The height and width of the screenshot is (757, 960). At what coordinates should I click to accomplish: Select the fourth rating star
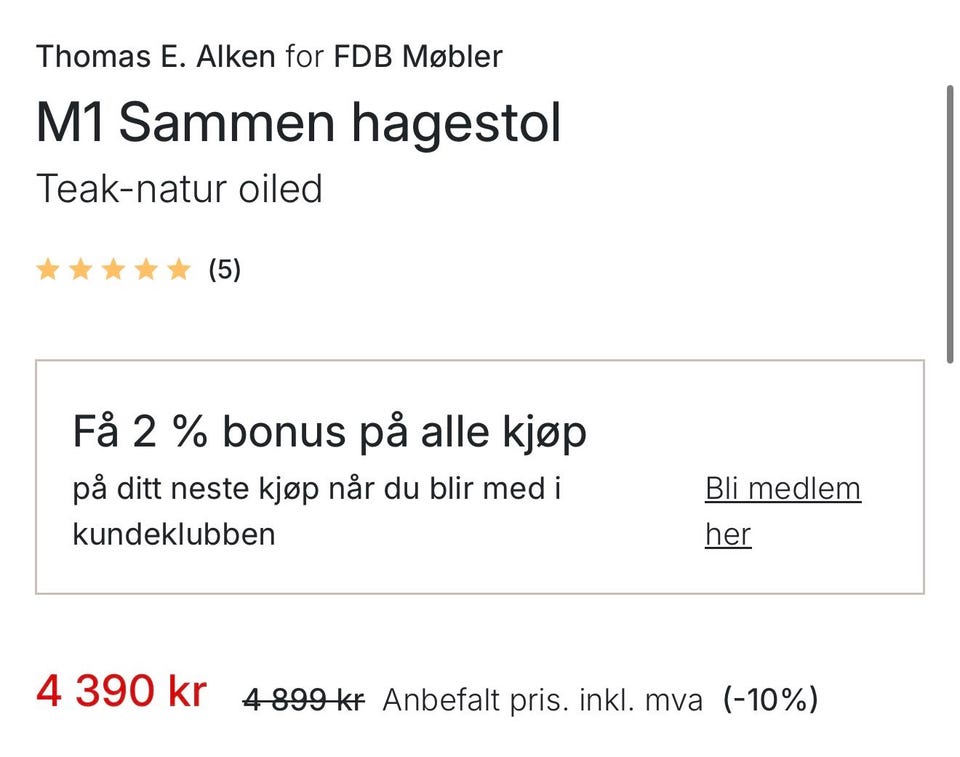point(147,268)
